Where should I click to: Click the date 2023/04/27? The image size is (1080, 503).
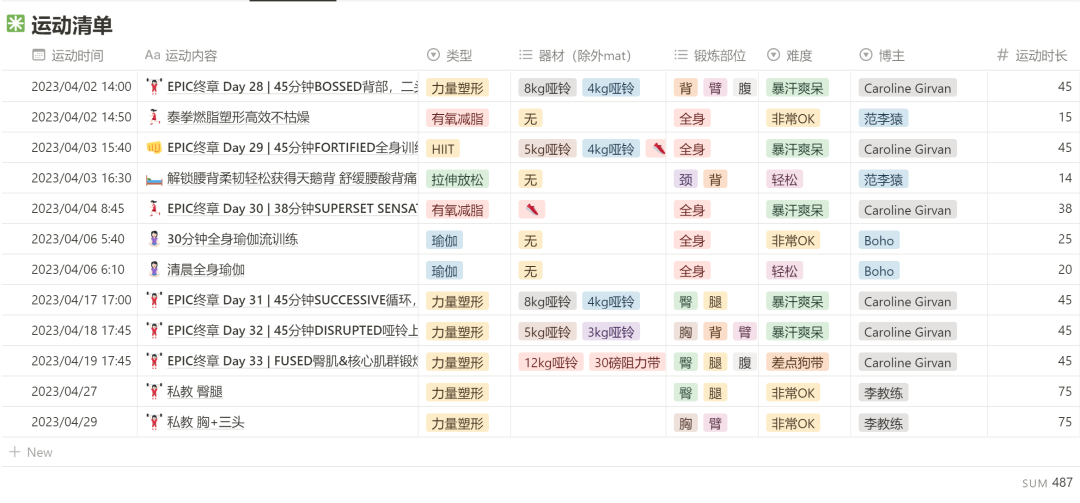click(x=64, y=391)
